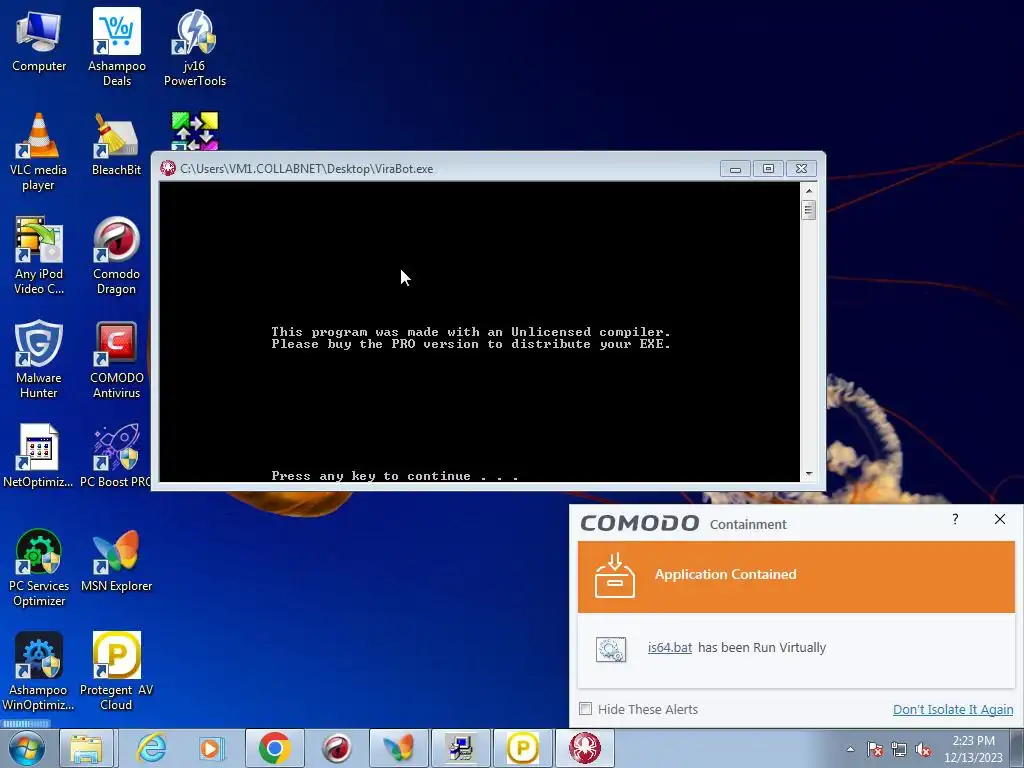The width and height of the screenshot is (1024, 768).
Task: Click the 'Press any key to continue' text
Action: pos(395,476)
